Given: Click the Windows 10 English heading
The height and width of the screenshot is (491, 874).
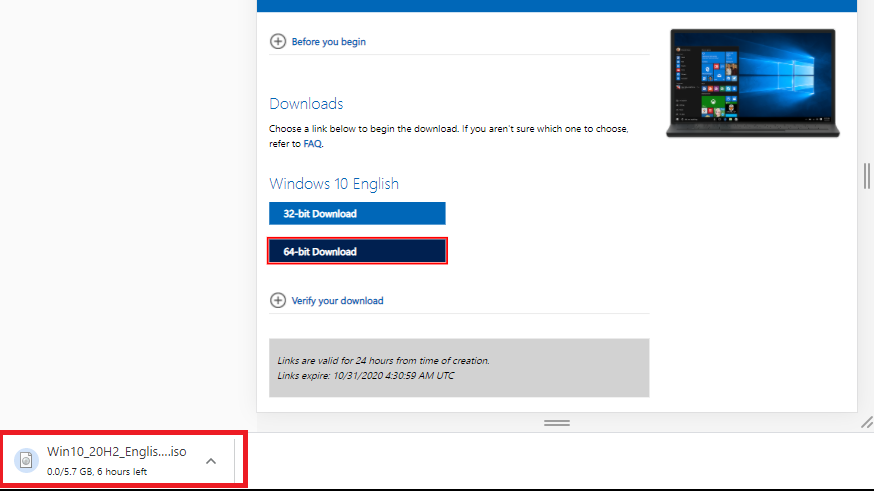Looking at the screenshot, I should coord(334,183).
